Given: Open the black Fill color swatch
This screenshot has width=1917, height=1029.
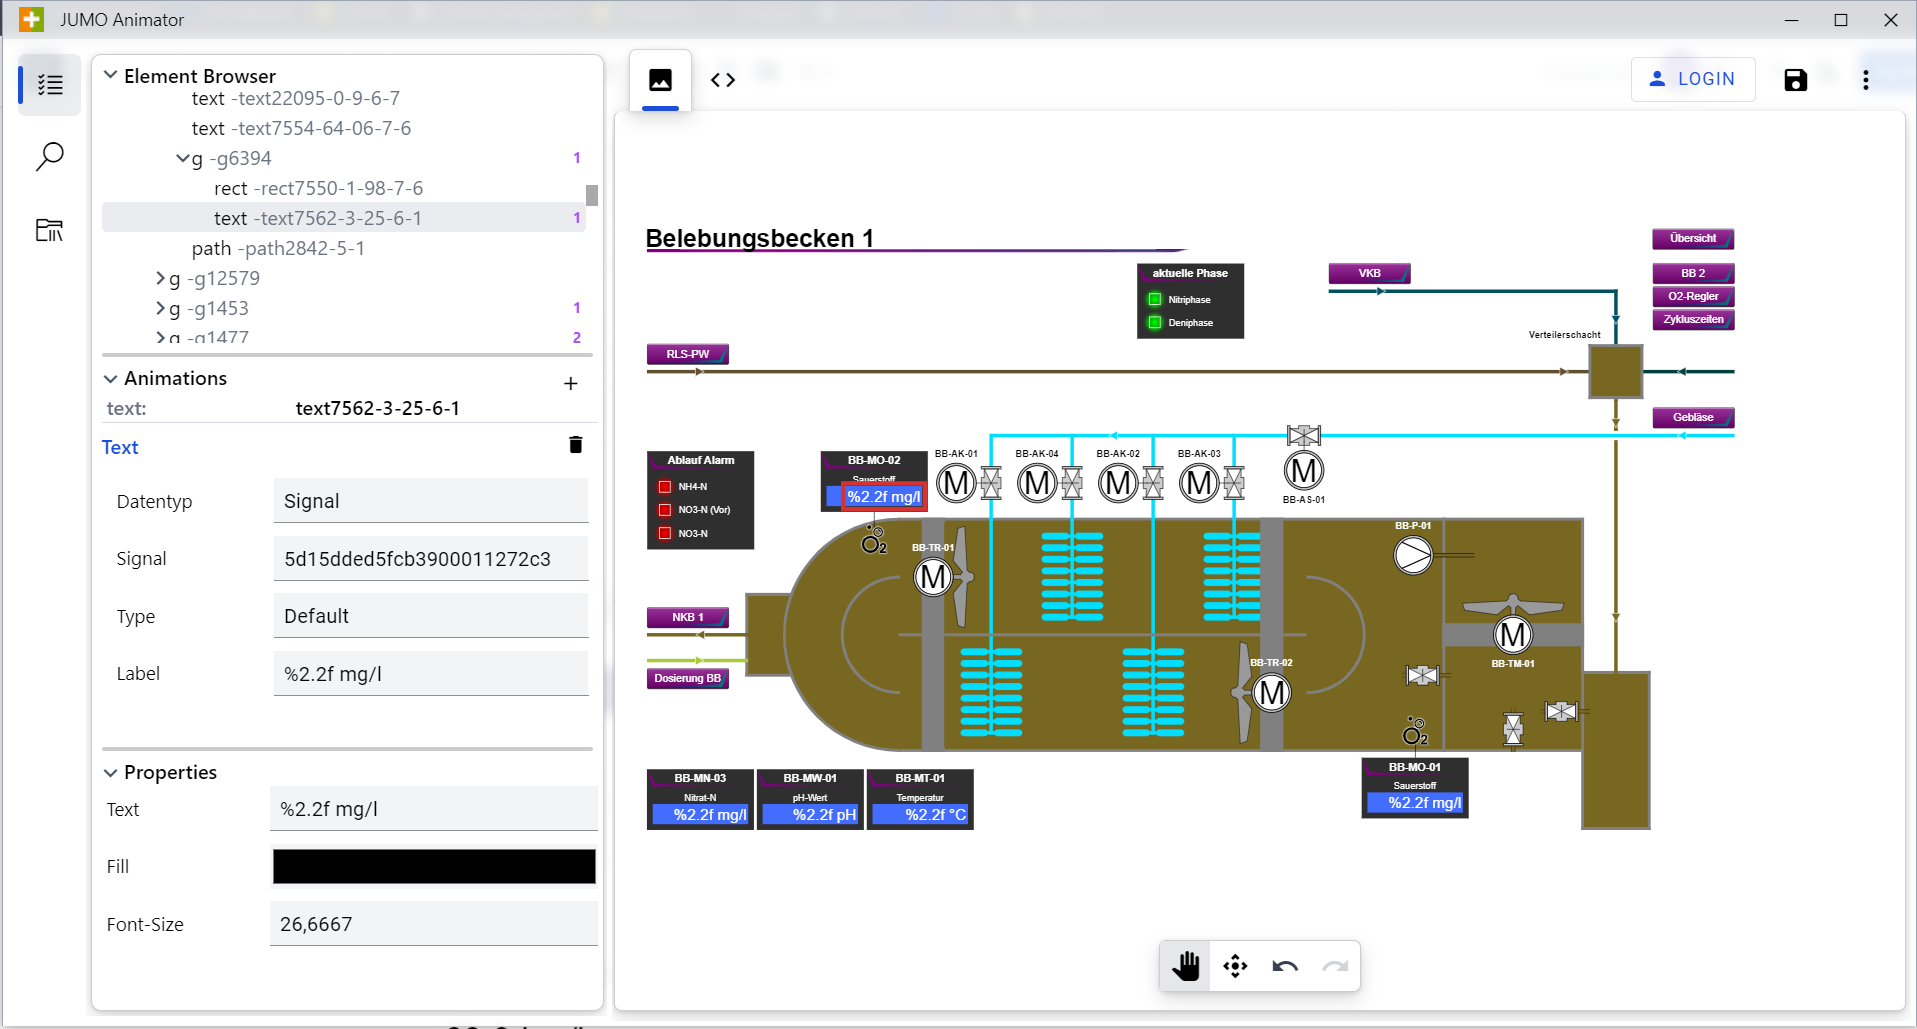Looking at the screenshot, I should [x=434, y=866].
